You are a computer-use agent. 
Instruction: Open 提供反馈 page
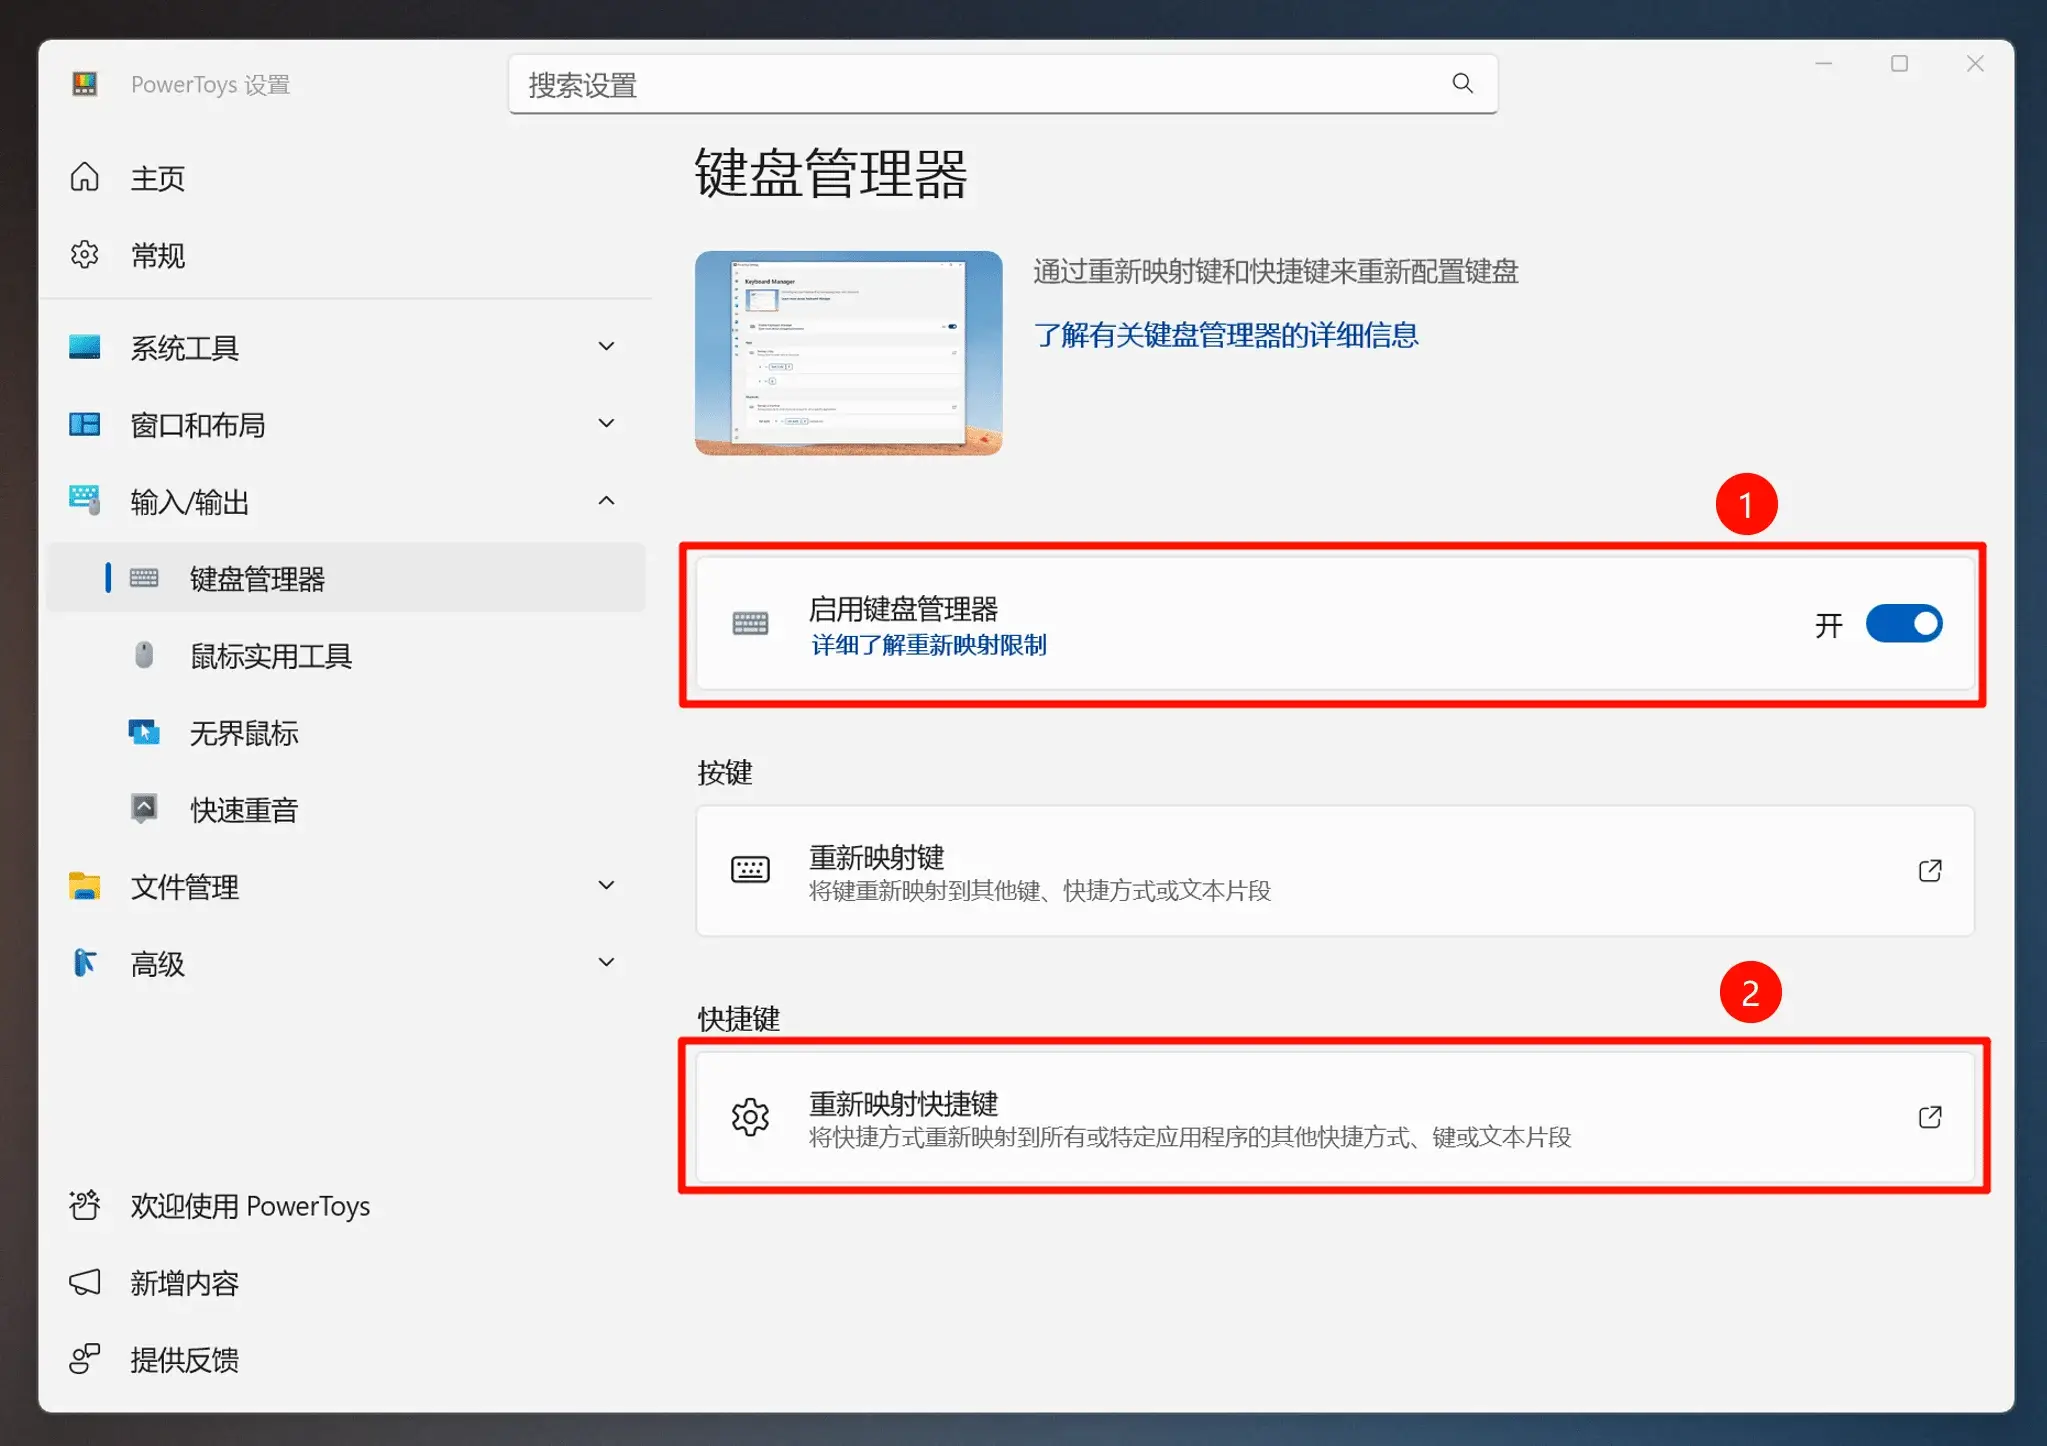point(346,1360)
